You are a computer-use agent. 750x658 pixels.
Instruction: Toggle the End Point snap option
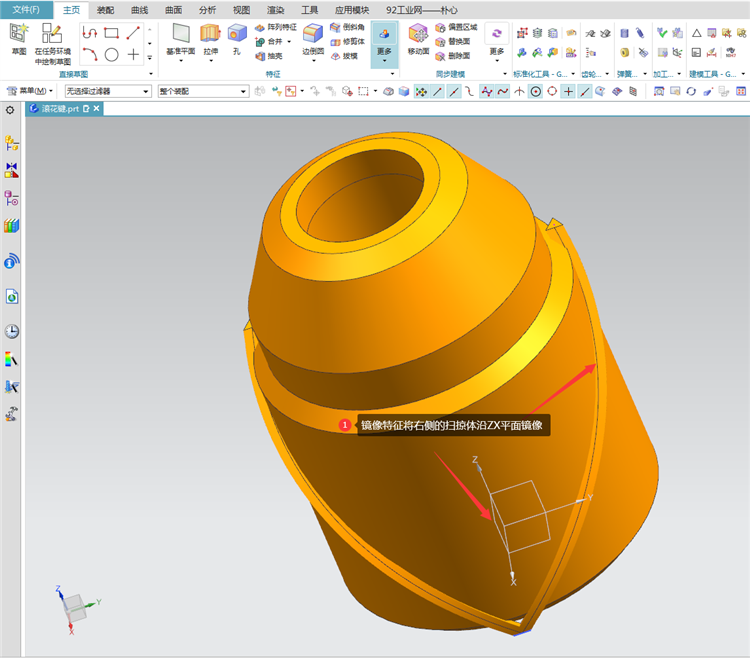(438, 91)
